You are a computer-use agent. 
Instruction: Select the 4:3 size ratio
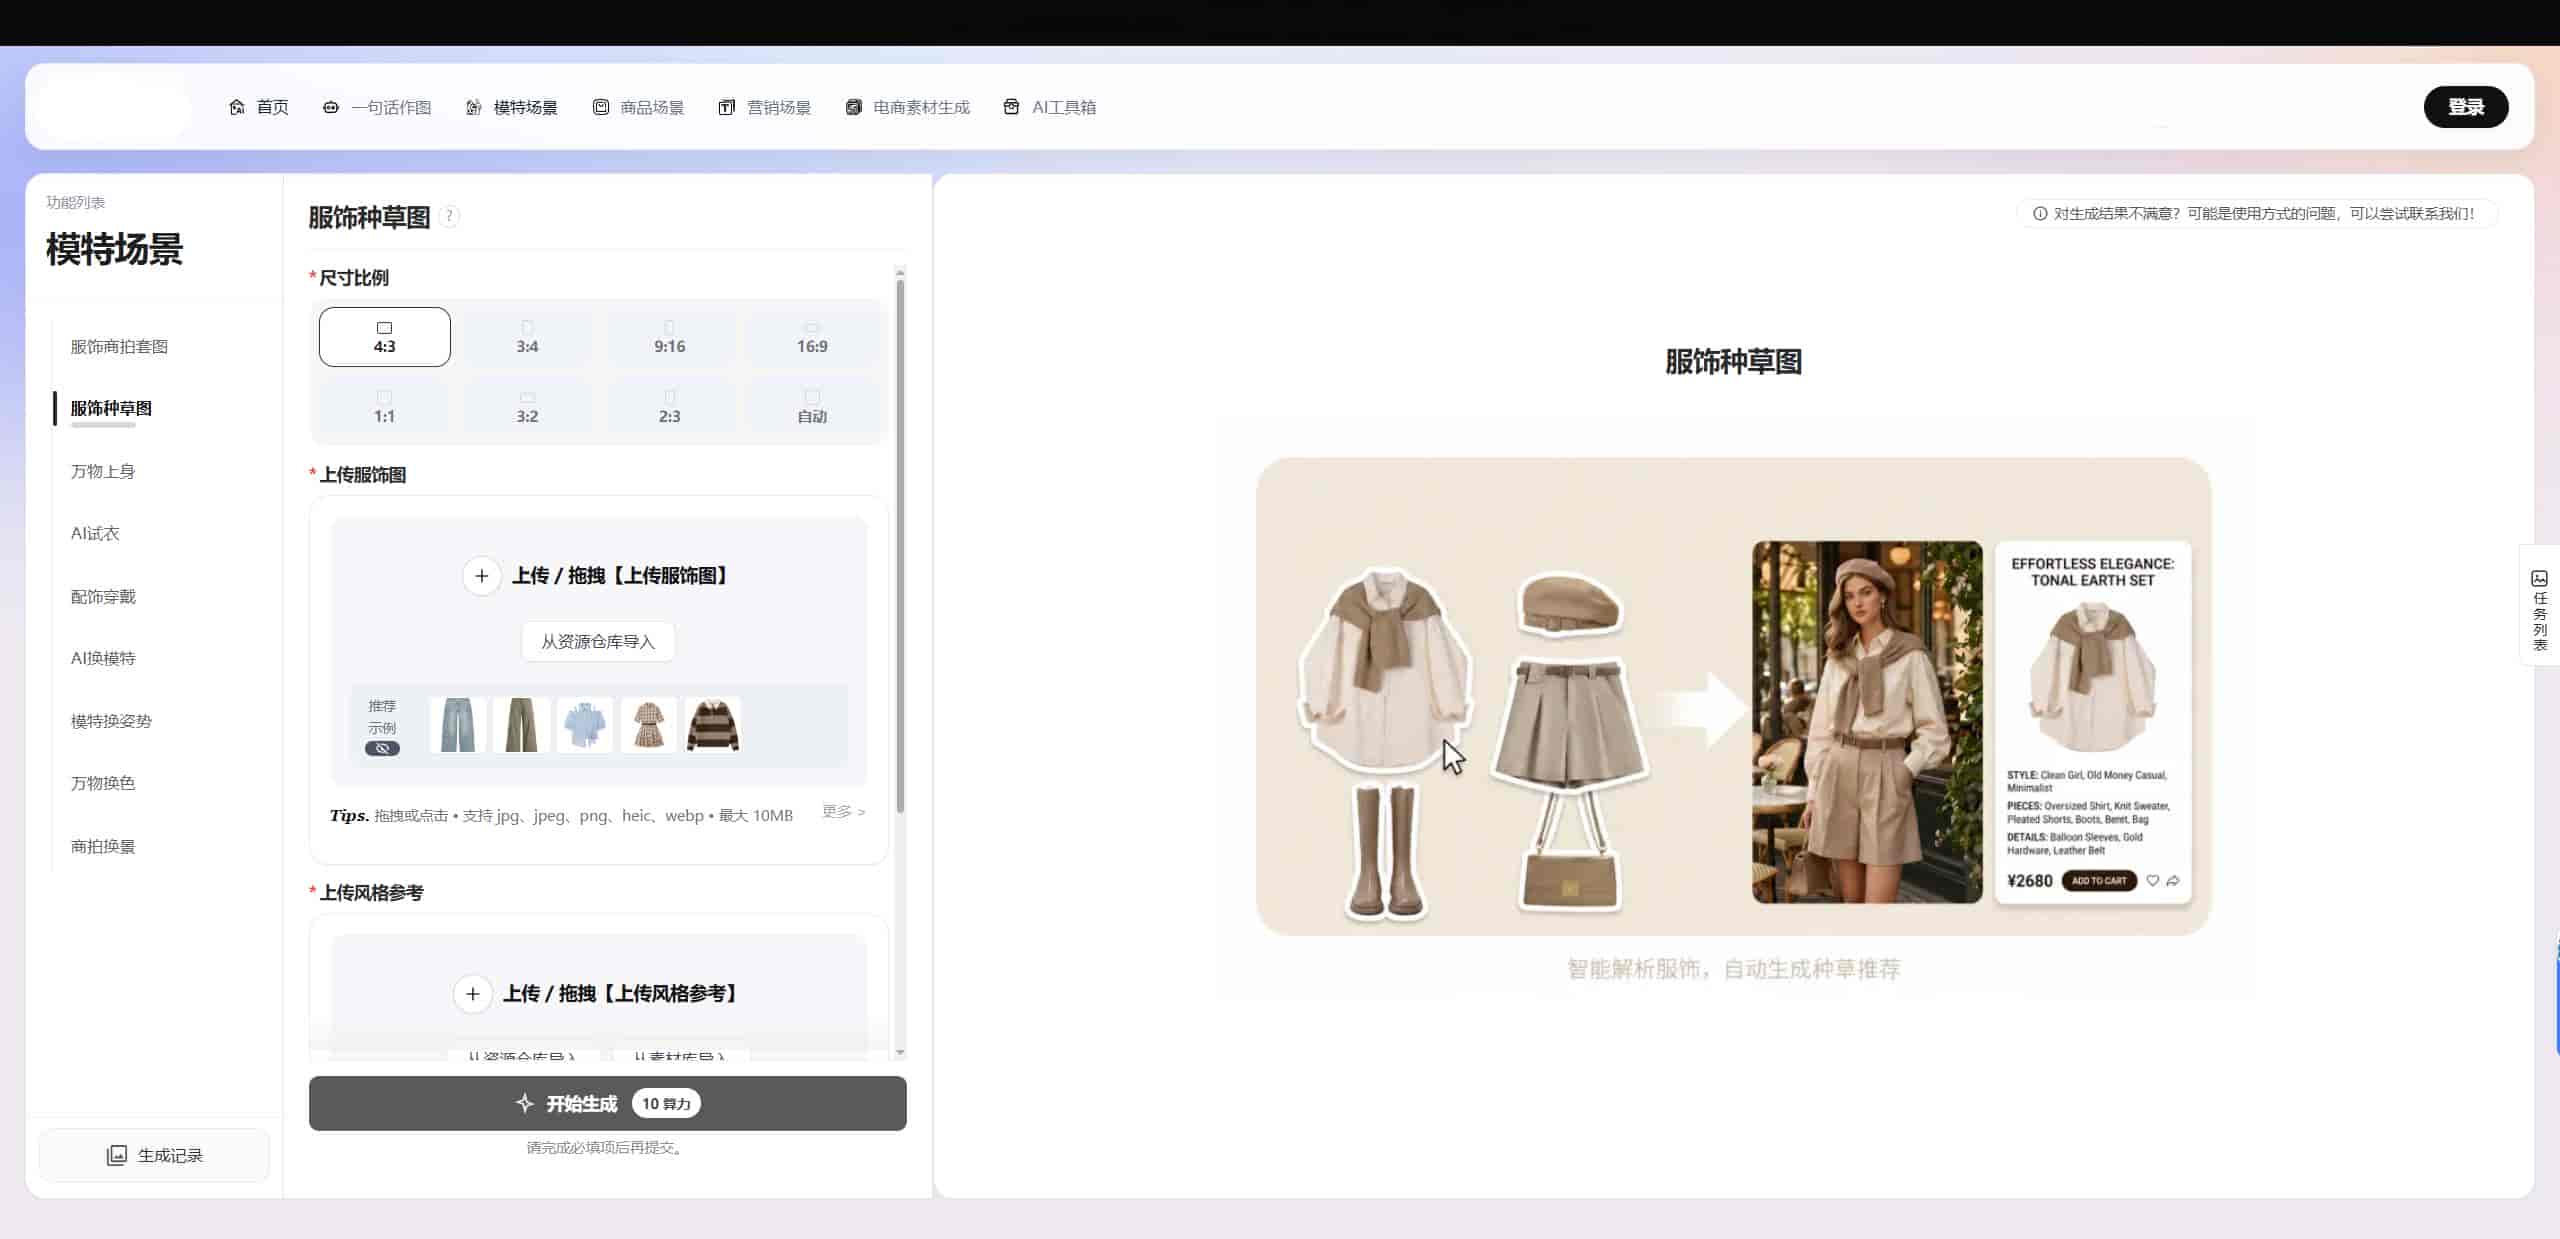pos(385,337)
